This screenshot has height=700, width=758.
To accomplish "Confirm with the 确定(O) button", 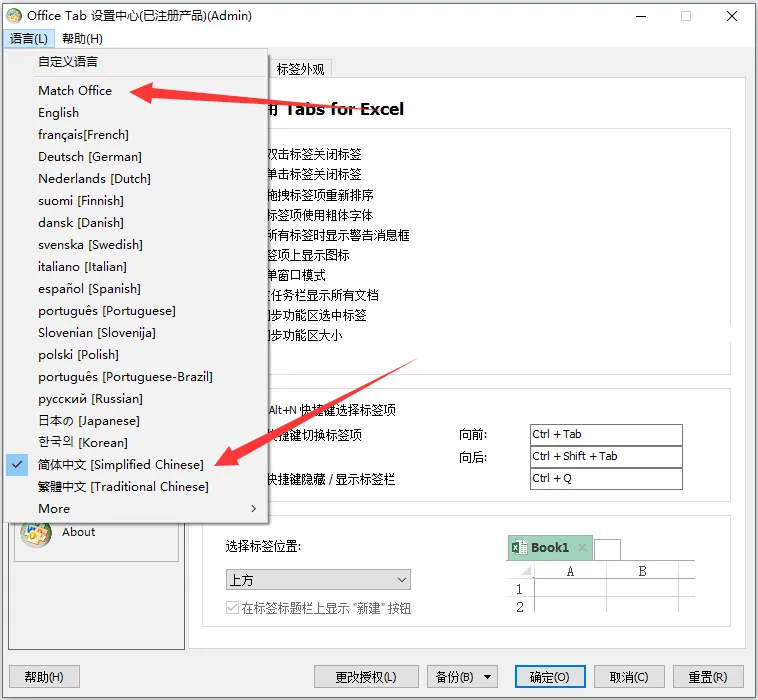I will pos(550,677).
